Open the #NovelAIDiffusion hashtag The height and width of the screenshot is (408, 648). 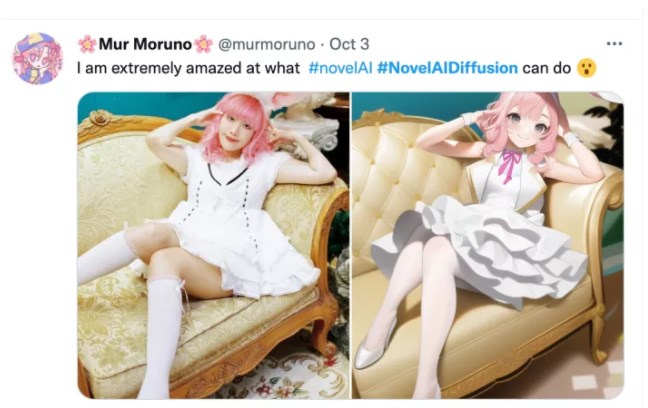[448, 68]
